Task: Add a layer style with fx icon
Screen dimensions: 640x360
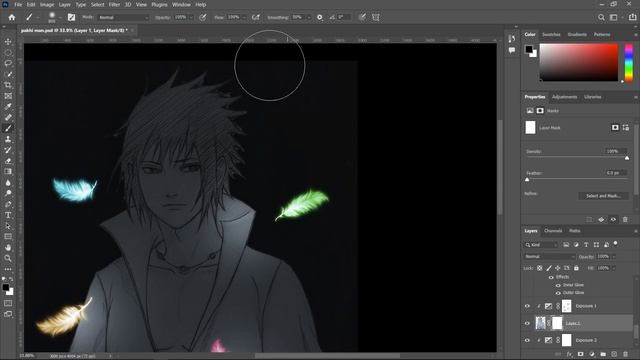Action: click(x=569, y=354)
